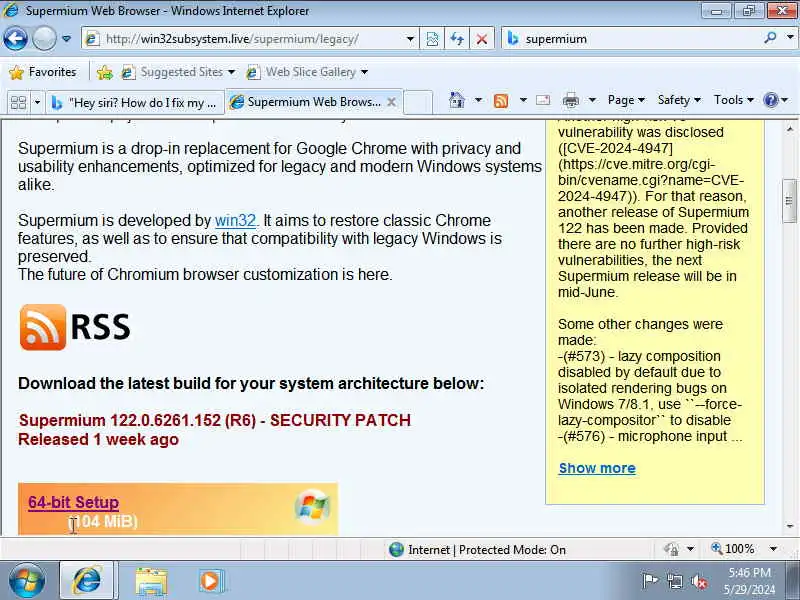
Task: Open the Help question mark menu
Action: 776,100
